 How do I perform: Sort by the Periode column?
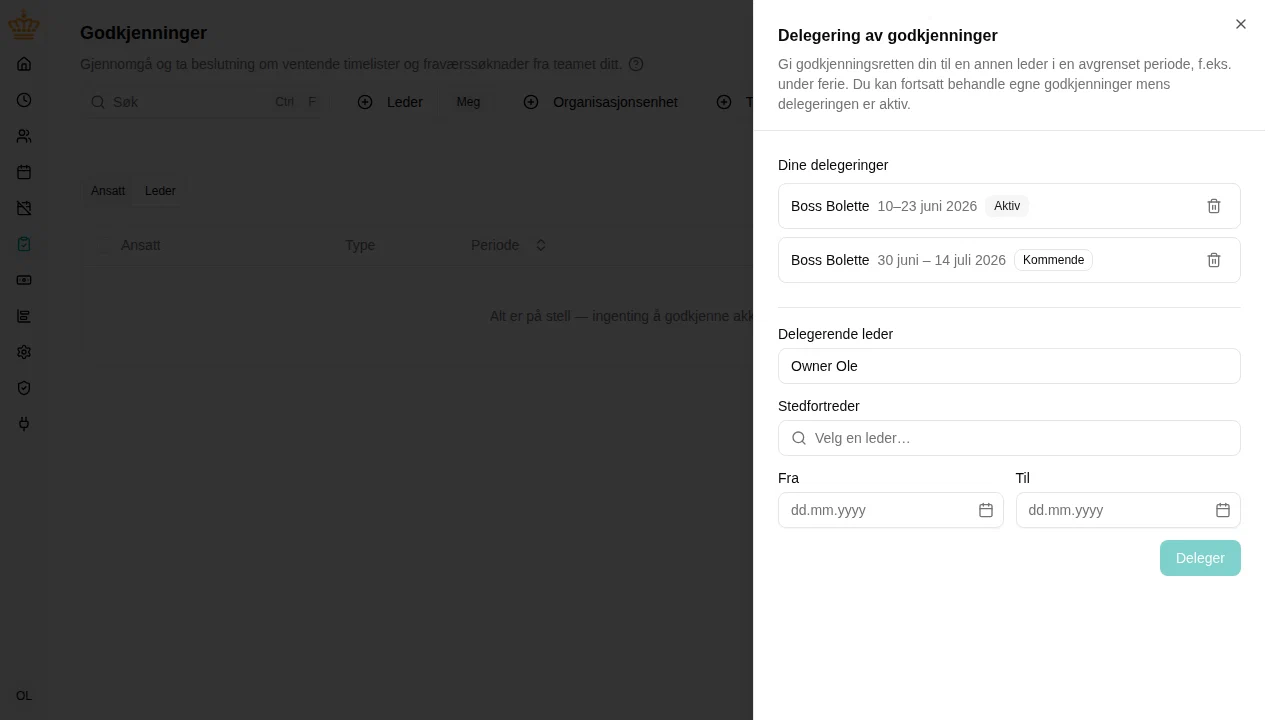[509, 245]
